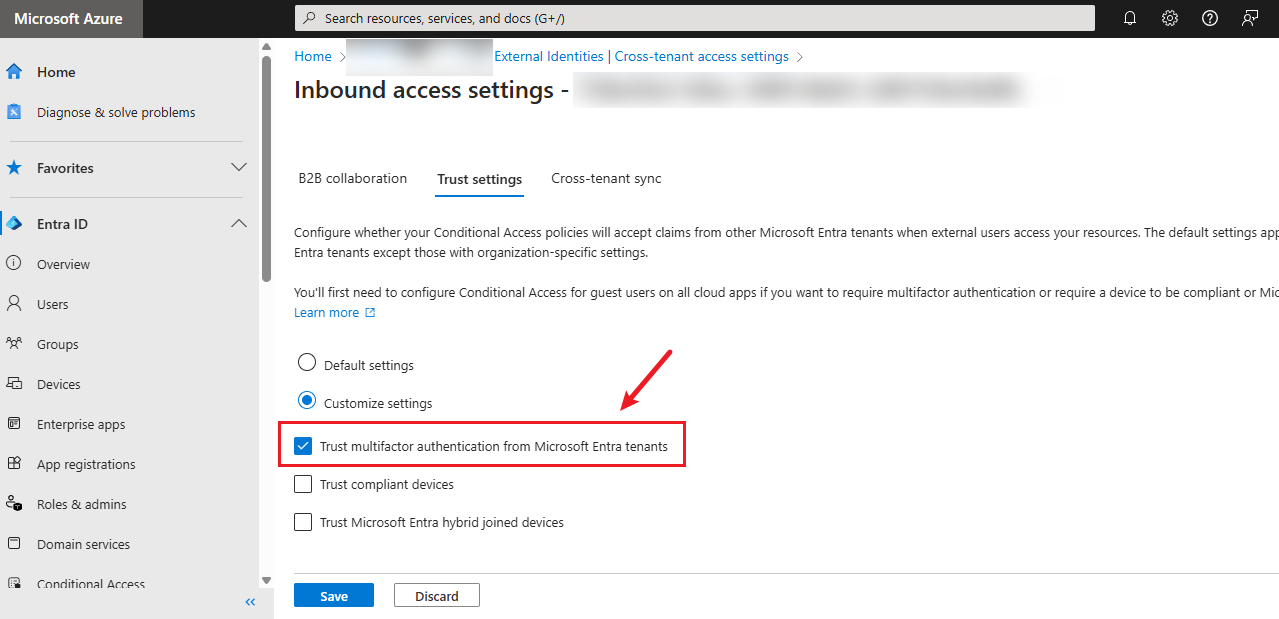1279x619 pixels.
Task: Collapse the sidebar with double chevron
Action: point(250,602)
